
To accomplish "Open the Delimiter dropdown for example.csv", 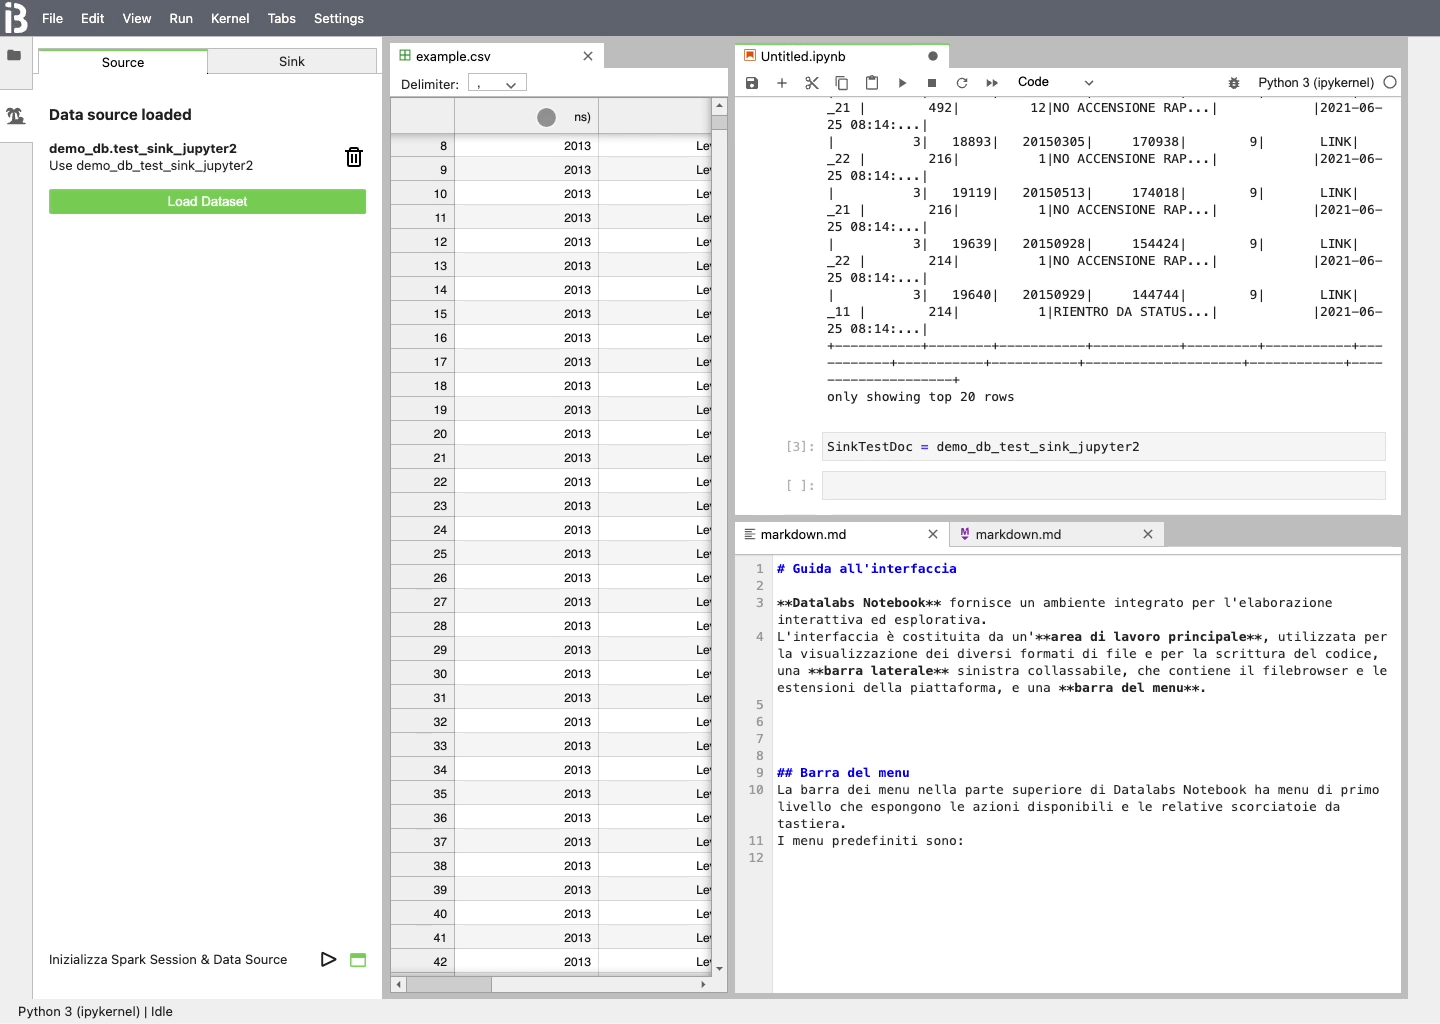I will (x=497, y=83).
